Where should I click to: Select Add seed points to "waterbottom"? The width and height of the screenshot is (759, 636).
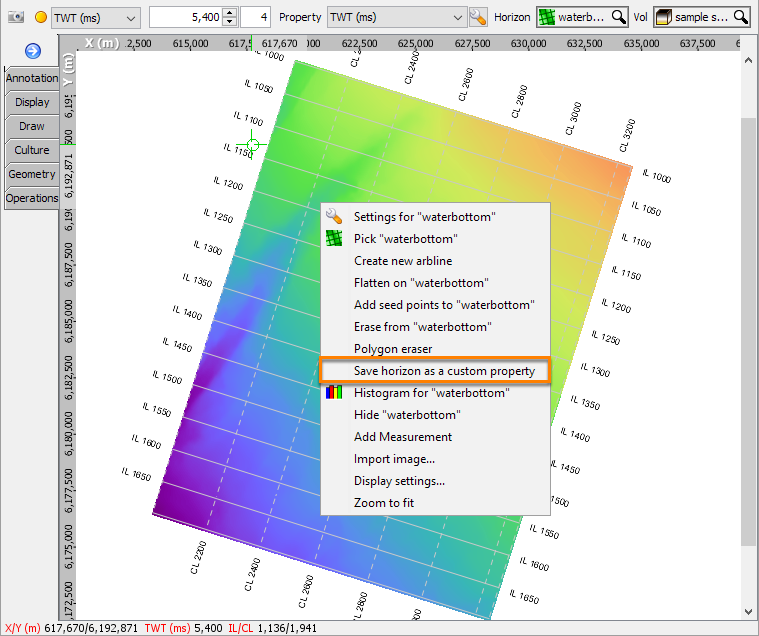point(435,304)
